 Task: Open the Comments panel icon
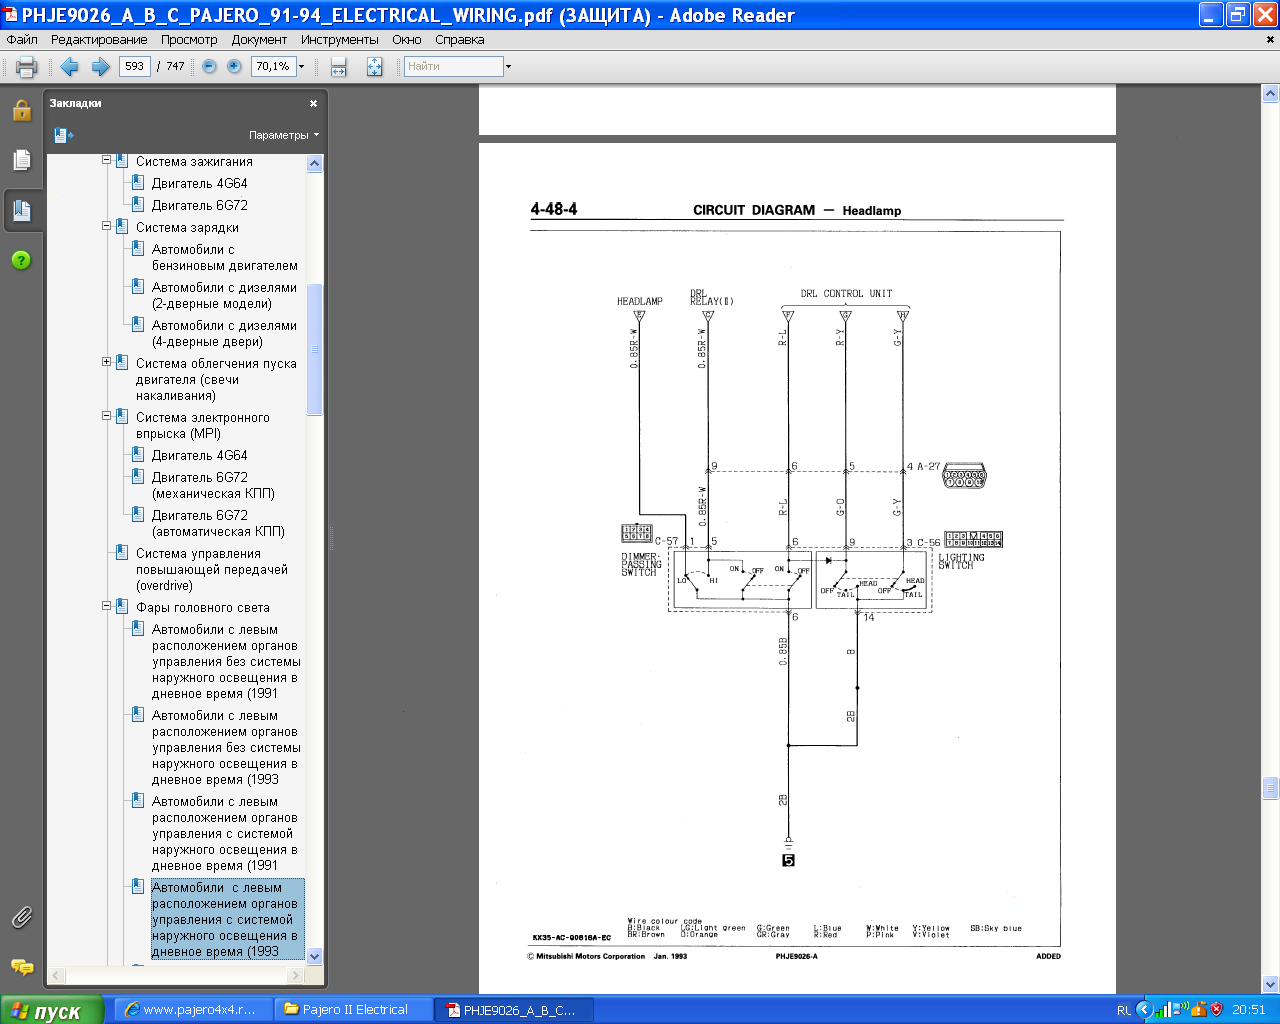pos(21,967)
